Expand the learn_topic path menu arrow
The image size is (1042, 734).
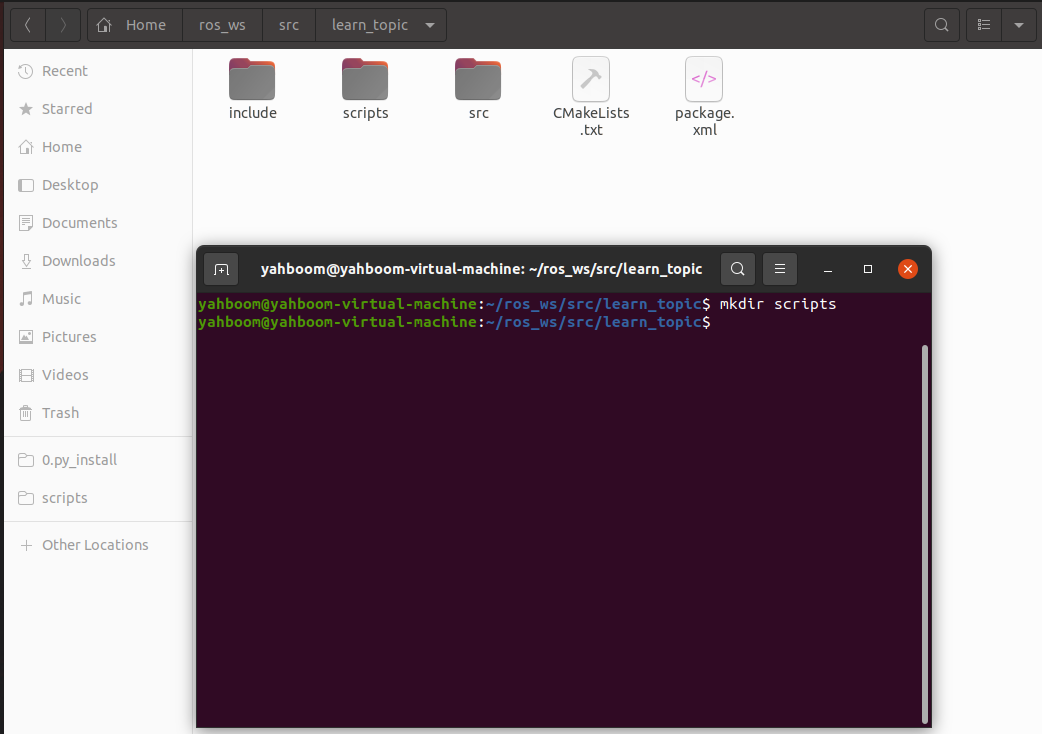coord(430,25)
